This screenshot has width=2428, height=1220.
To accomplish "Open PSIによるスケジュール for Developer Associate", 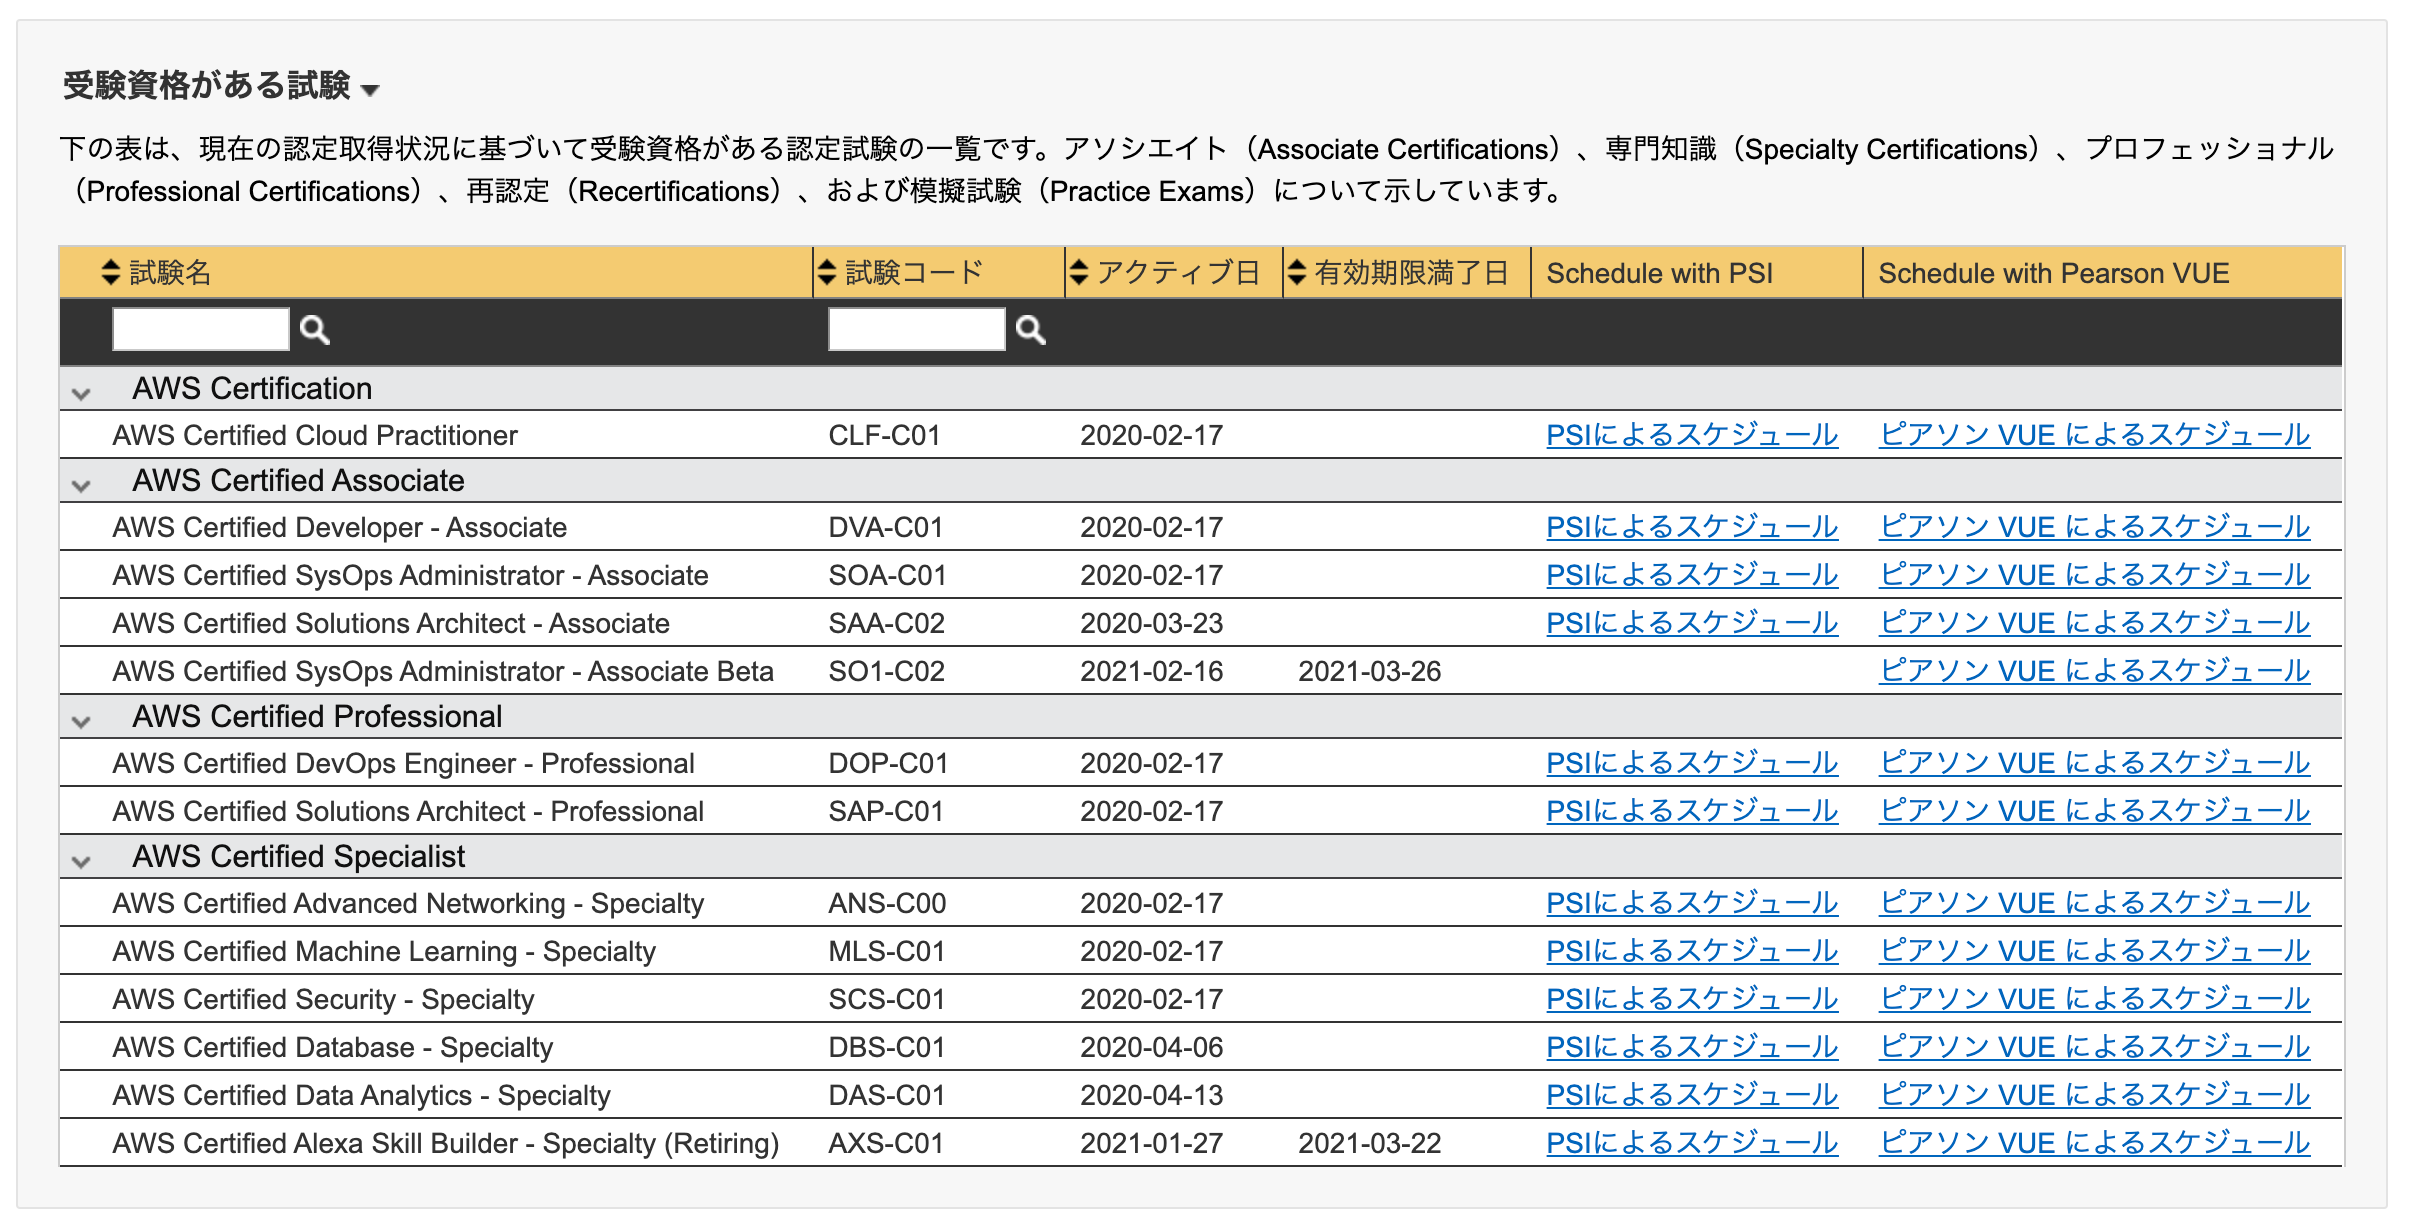I will pos(1692,527).
